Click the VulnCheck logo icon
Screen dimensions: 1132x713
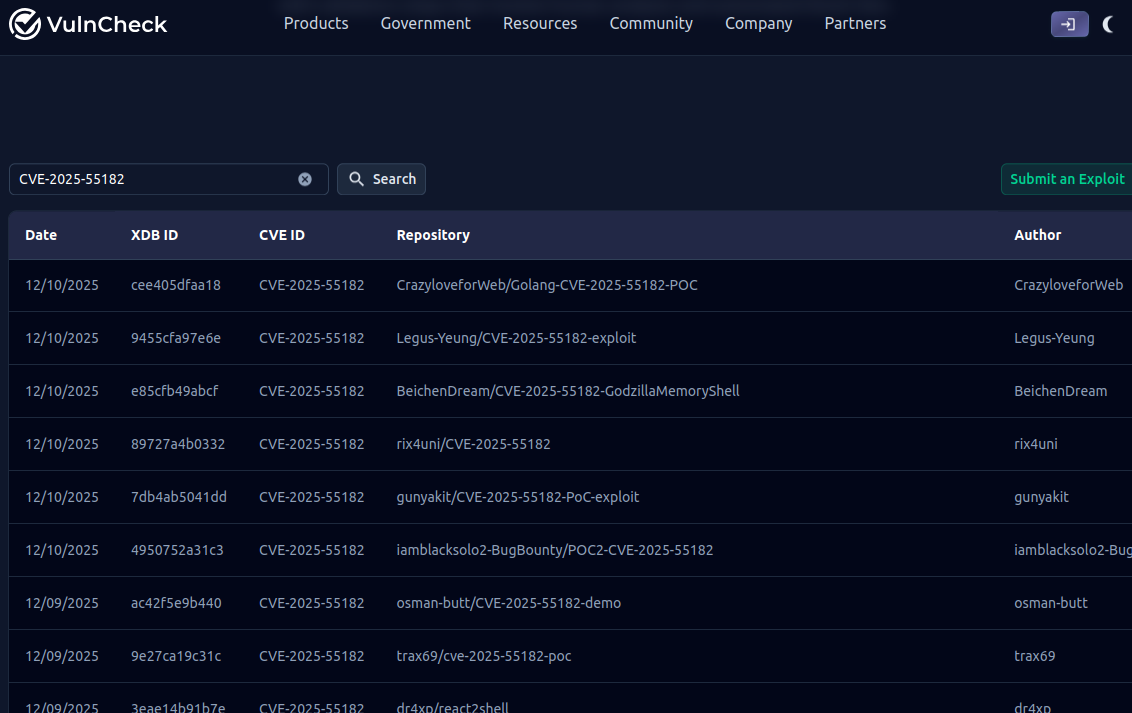pyautogui.click(x=25, y=24)
